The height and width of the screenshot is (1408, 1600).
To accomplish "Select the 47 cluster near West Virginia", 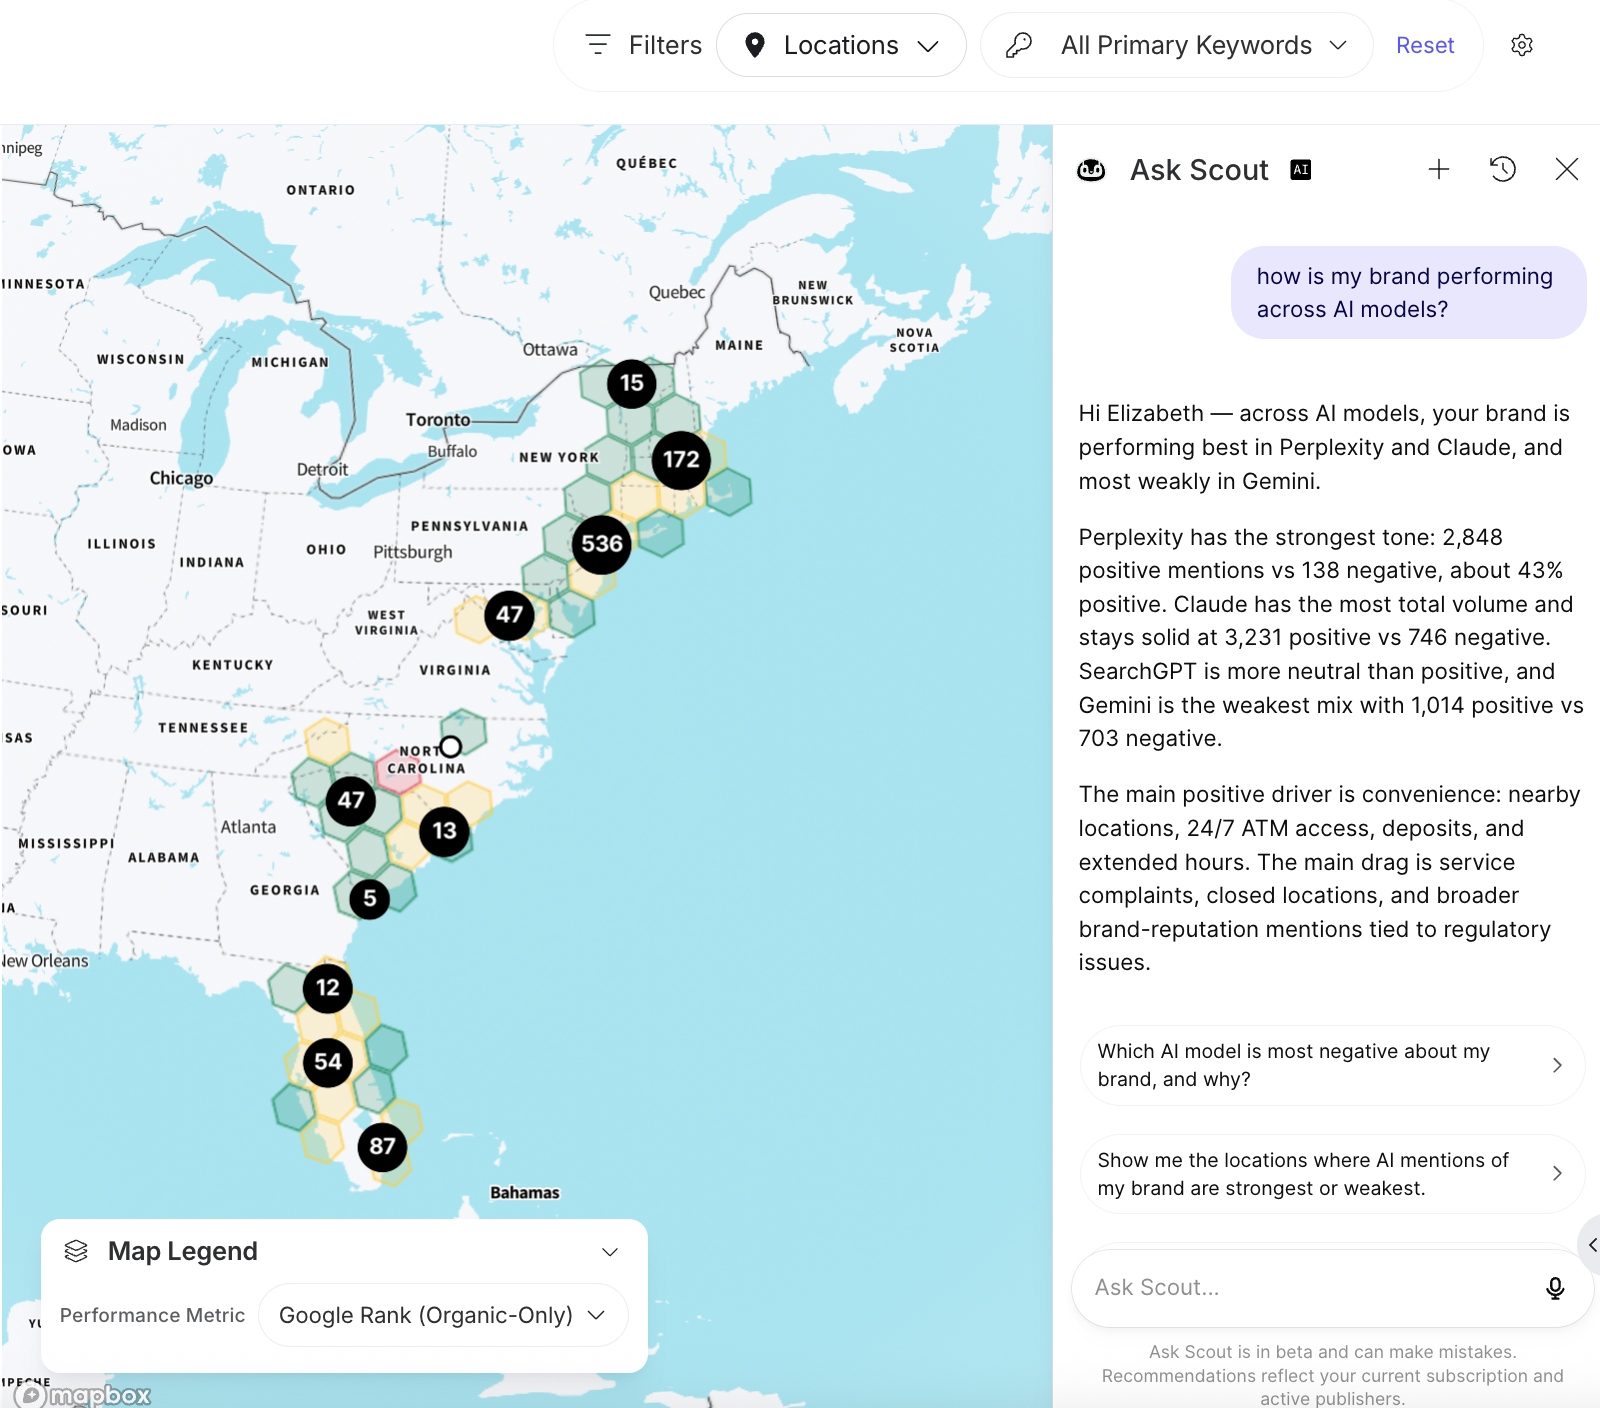I will pyautogui.click(x=509, y=615).
